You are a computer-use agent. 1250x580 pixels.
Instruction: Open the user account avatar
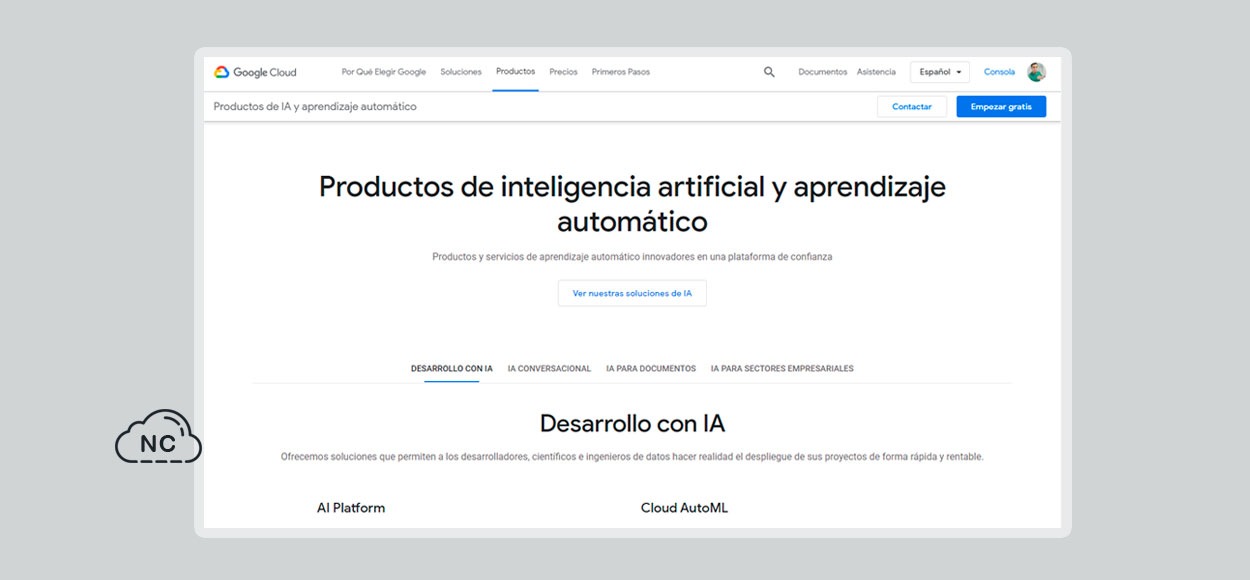click(1036, 72)
